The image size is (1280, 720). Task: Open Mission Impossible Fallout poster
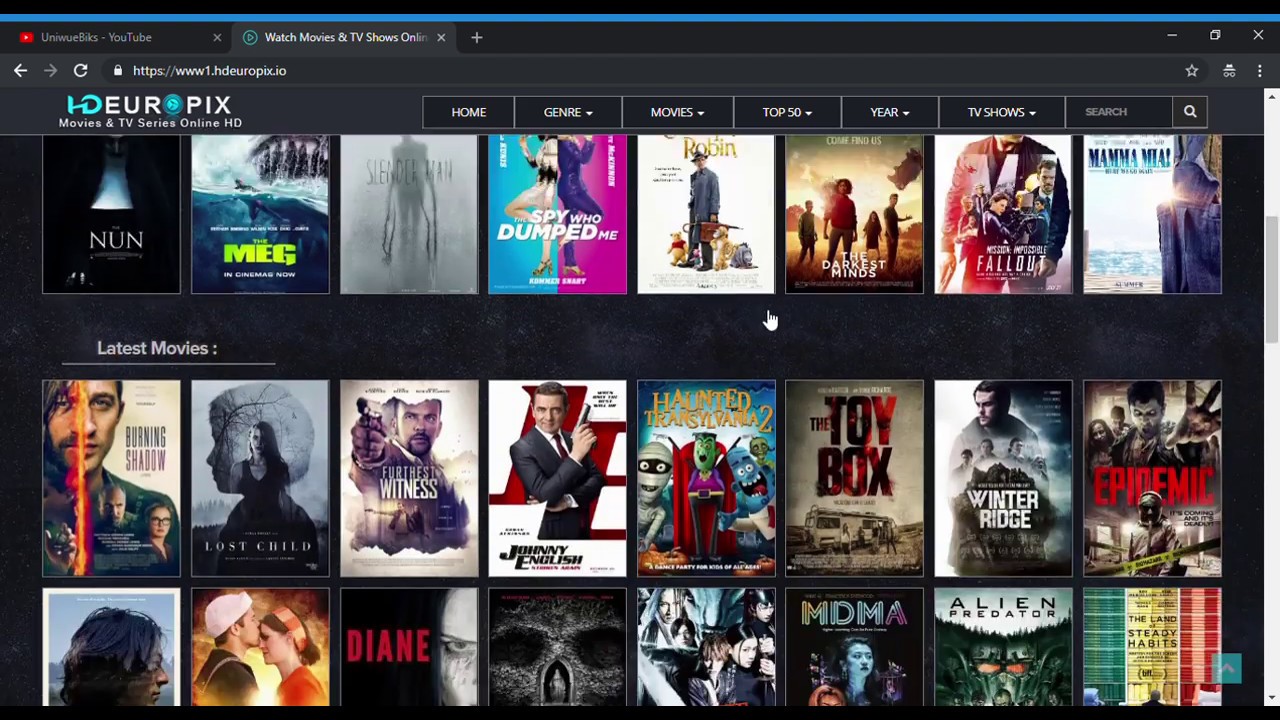pos(1003,214)
